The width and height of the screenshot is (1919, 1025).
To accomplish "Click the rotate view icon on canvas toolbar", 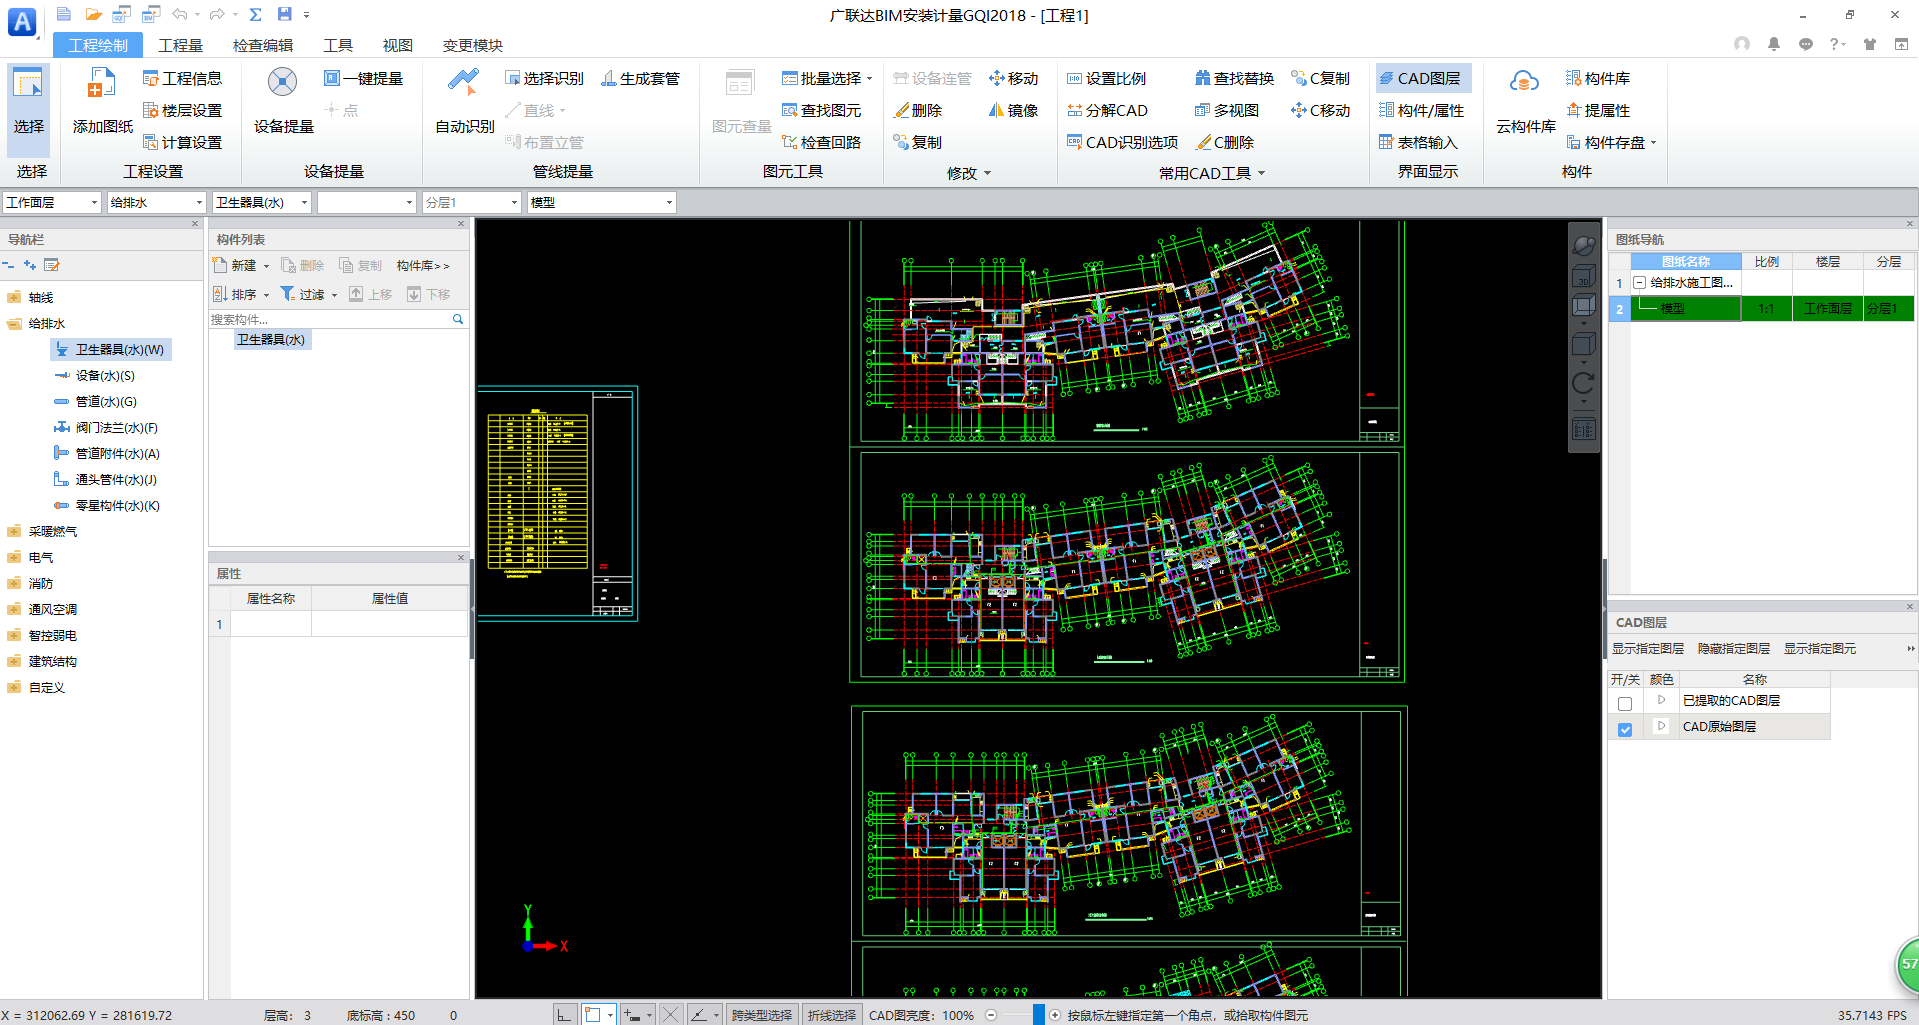I will click(1584, 383).
